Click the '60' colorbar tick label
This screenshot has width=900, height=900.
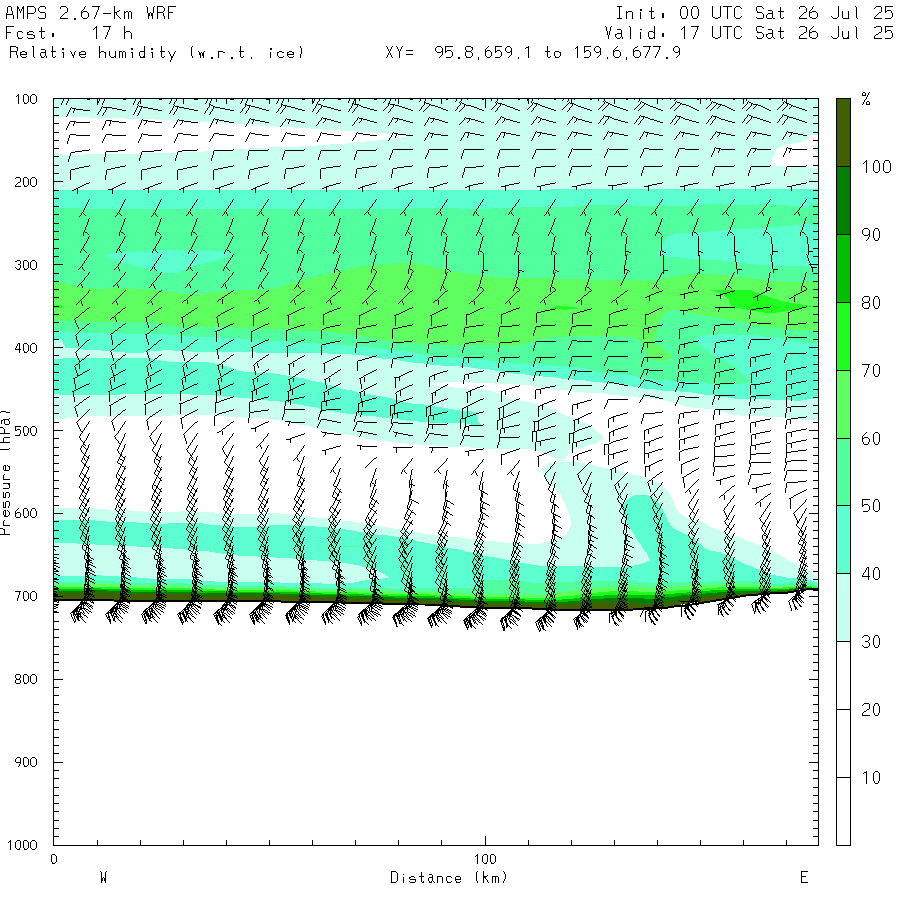tap(871, 439)
